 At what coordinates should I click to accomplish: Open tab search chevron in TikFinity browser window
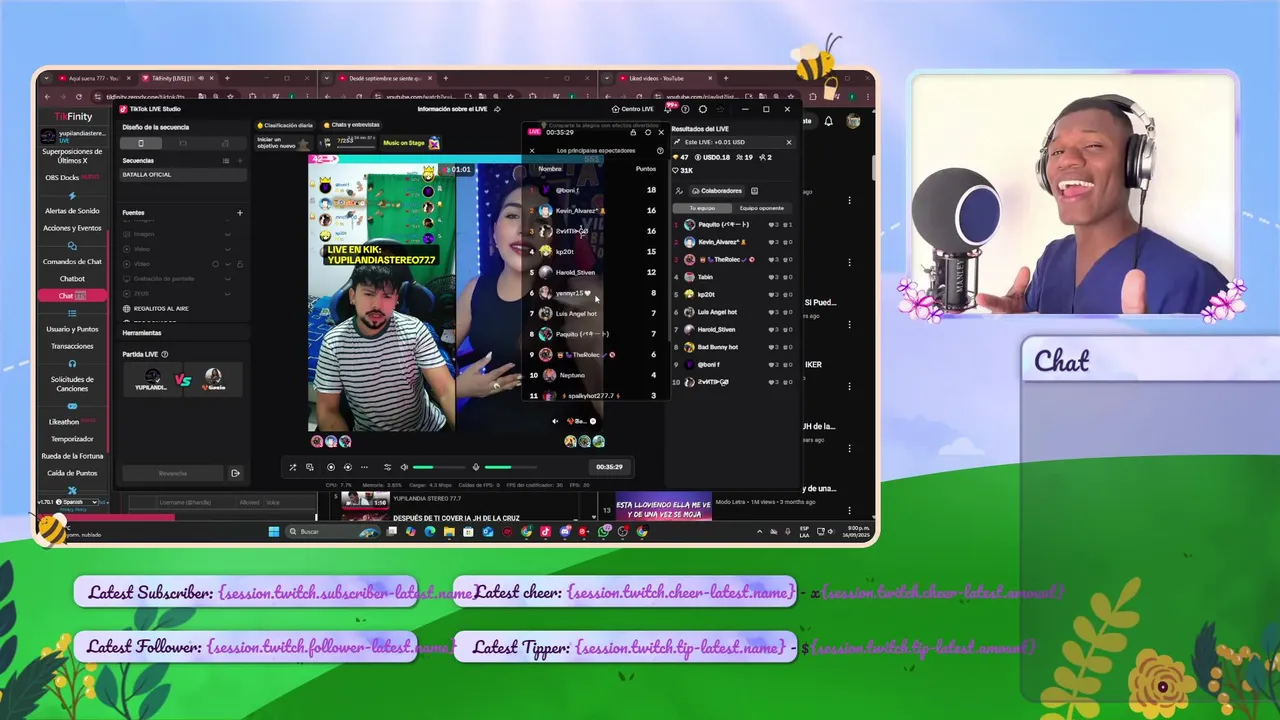[x=46, y=78]
